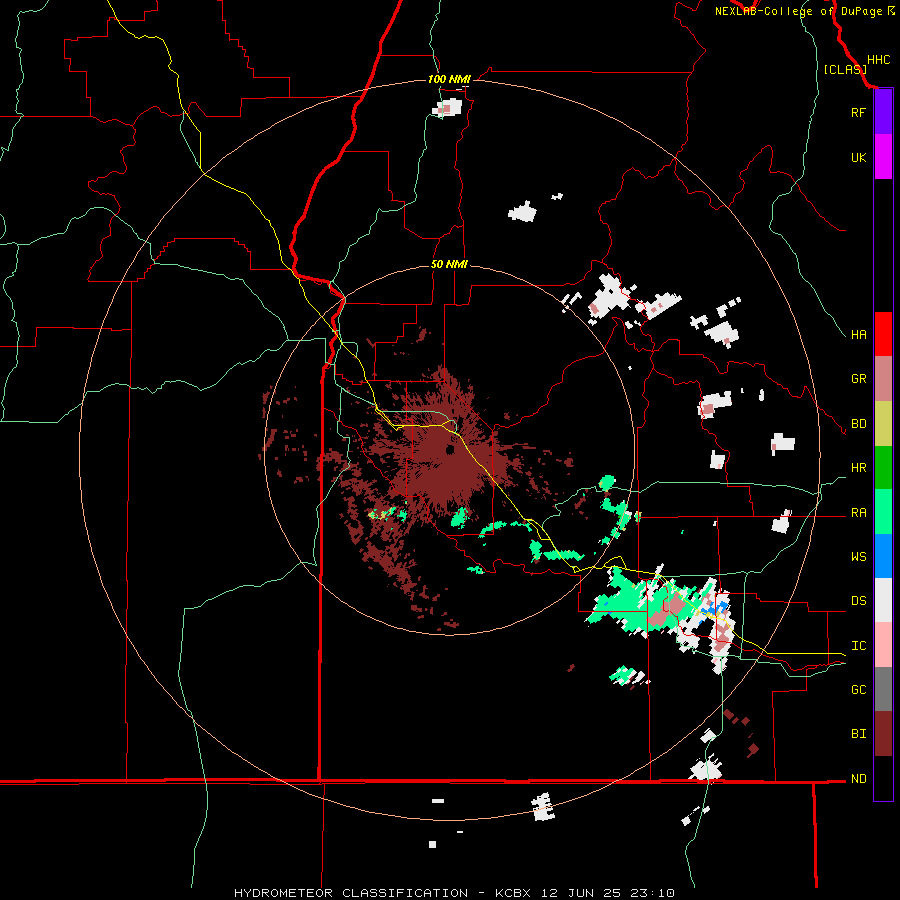Click the BI brown legend swatch
The width and height of the screenshot is (900, 900).
click(x=883, y=734)
